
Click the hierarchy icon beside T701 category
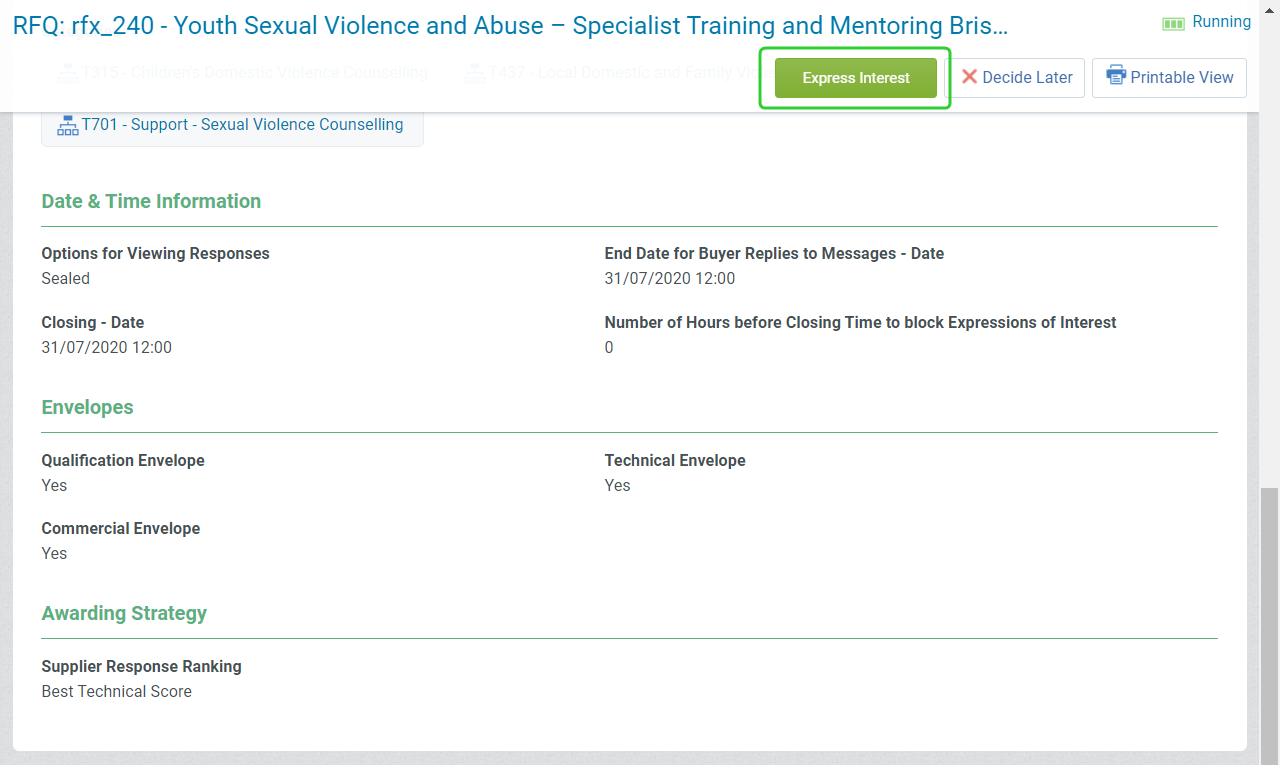(x=67, y=125)
